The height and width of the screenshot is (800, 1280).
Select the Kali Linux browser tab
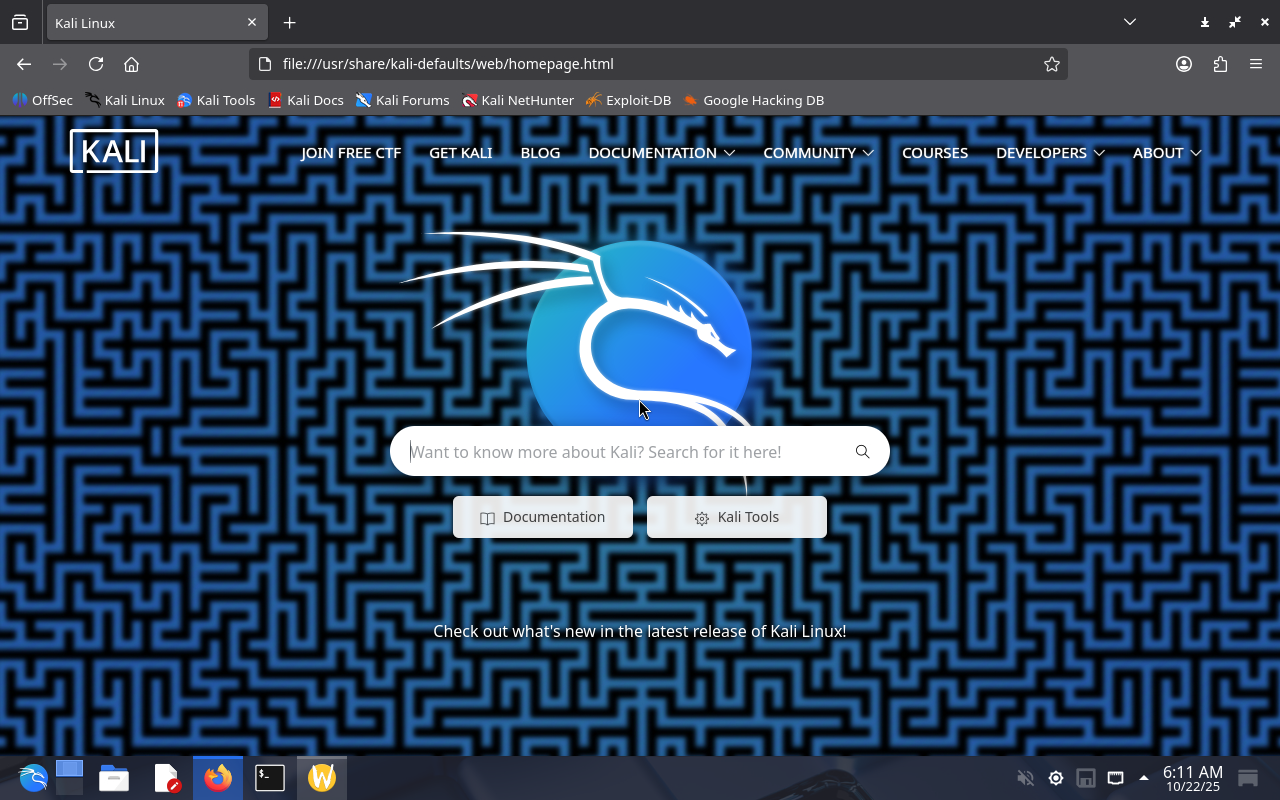pos(140,23)
